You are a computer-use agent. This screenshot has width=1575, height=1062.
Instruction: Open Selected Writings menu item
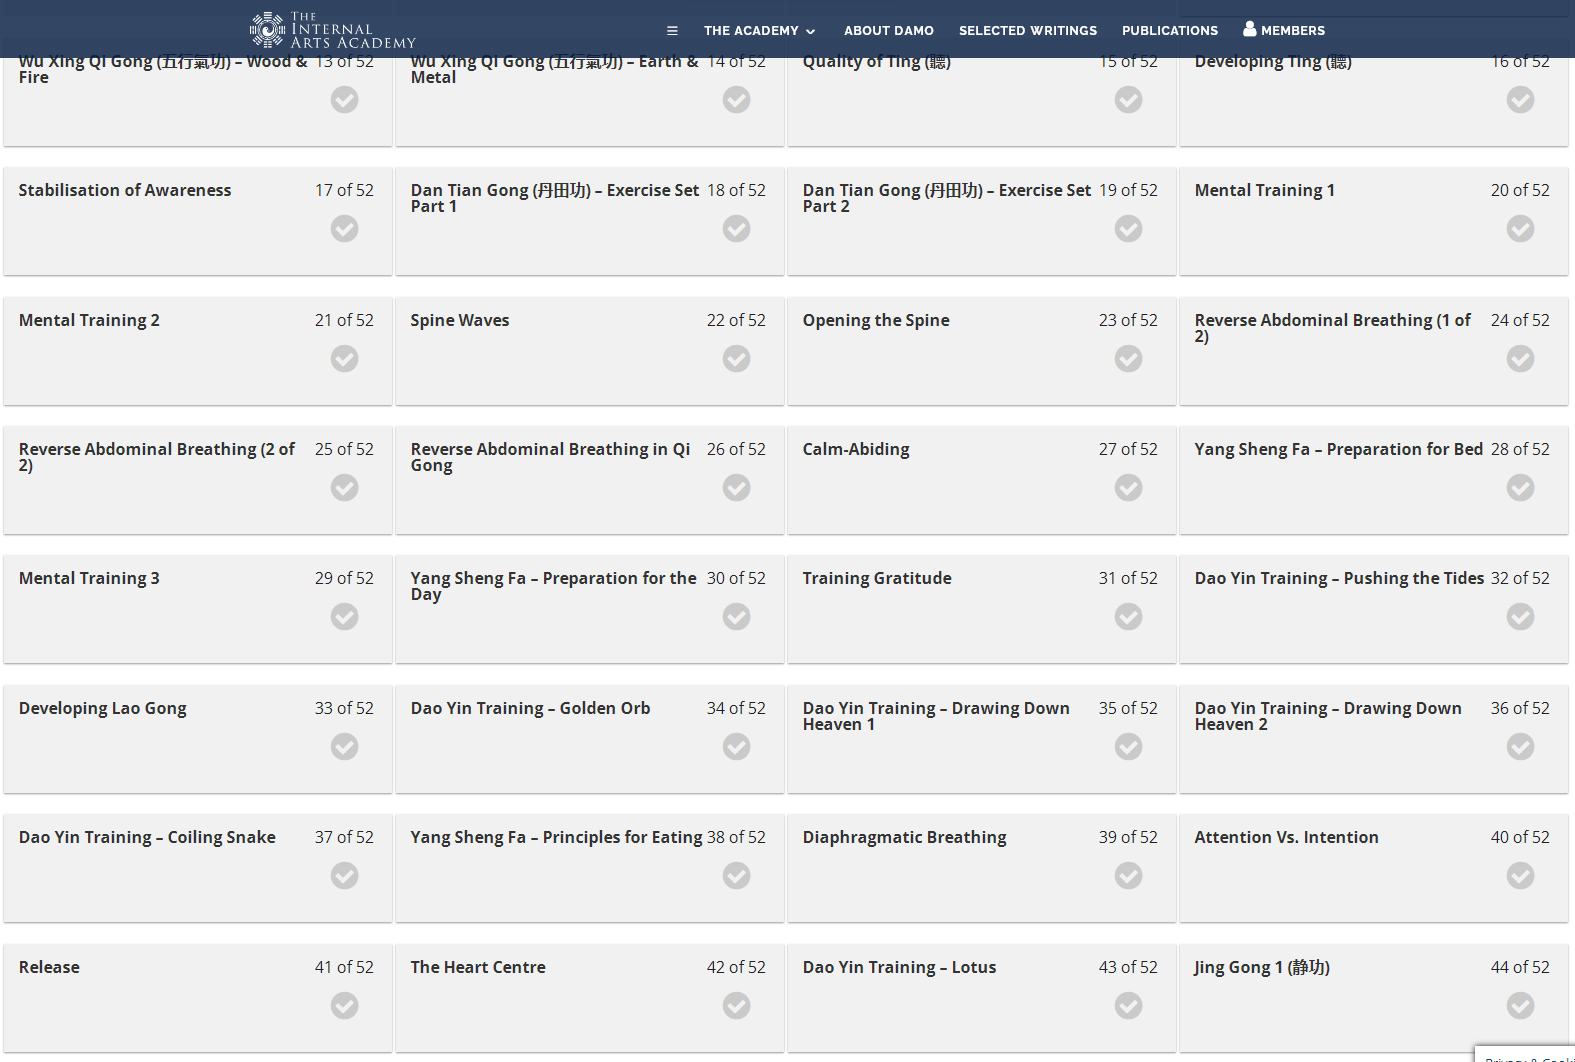1028,31
